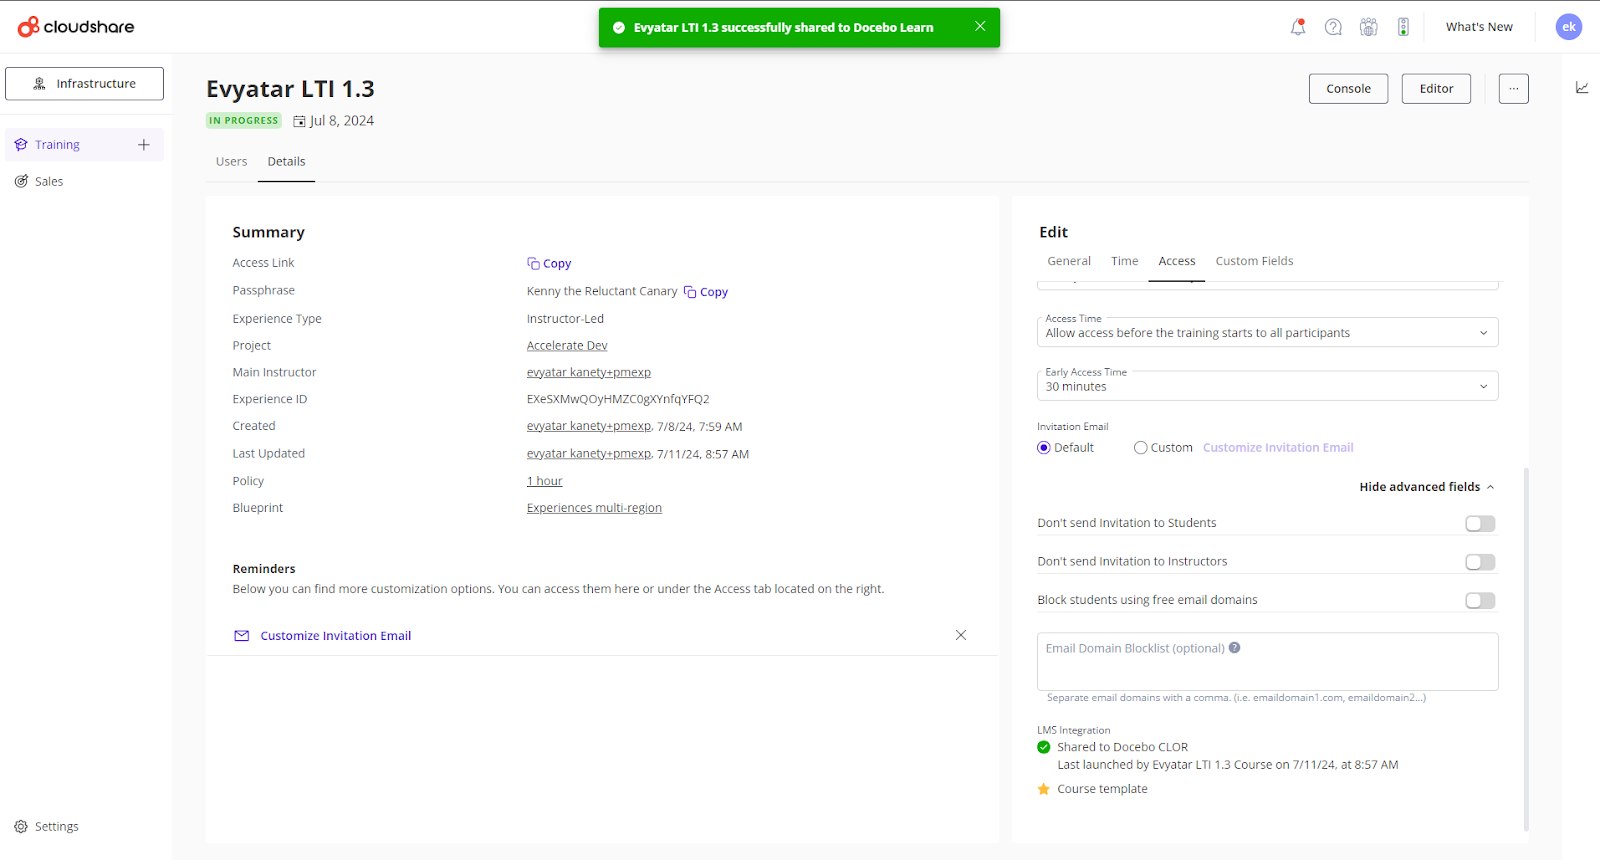Open the Main Instructor evyatar kanety+pmexp link
Viewport: 1600px width, 860px height.
589,373
